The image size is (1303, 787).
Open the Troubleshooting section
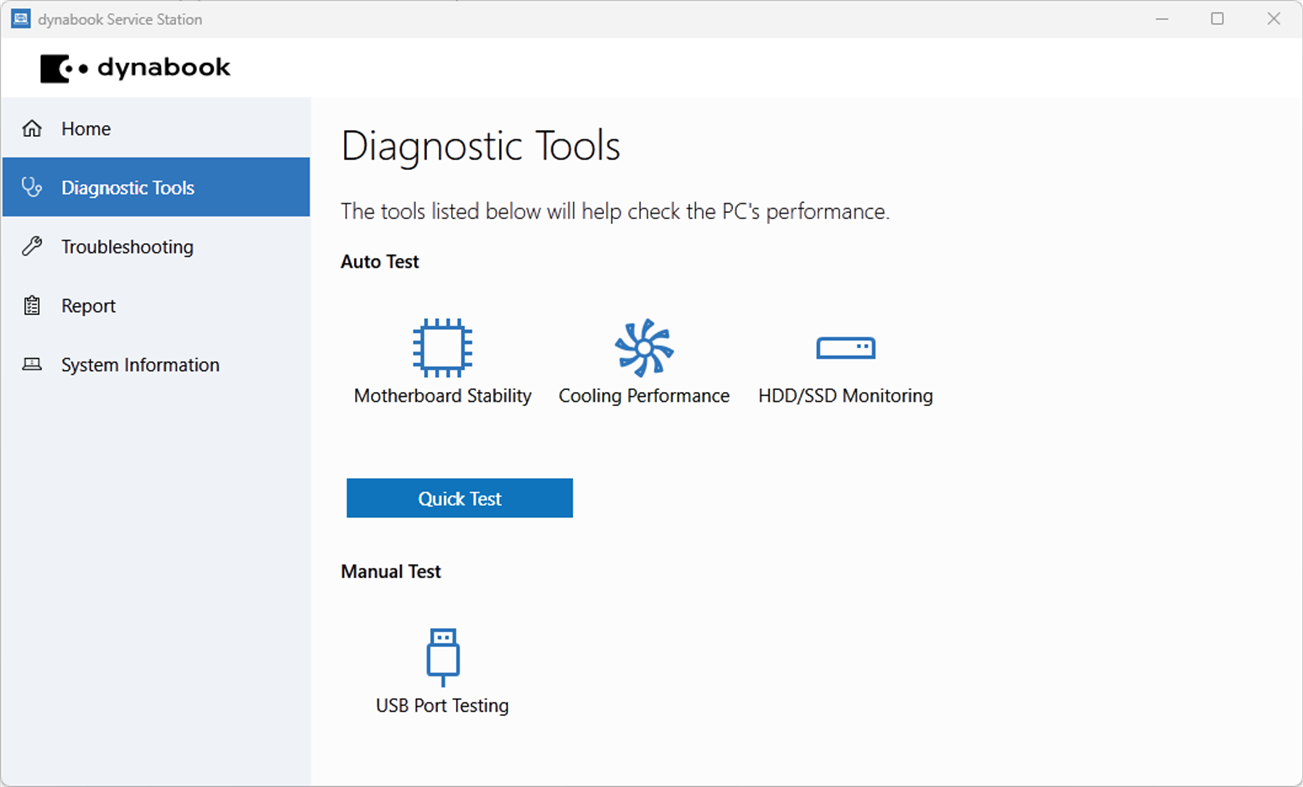click(x=127, y=246)
